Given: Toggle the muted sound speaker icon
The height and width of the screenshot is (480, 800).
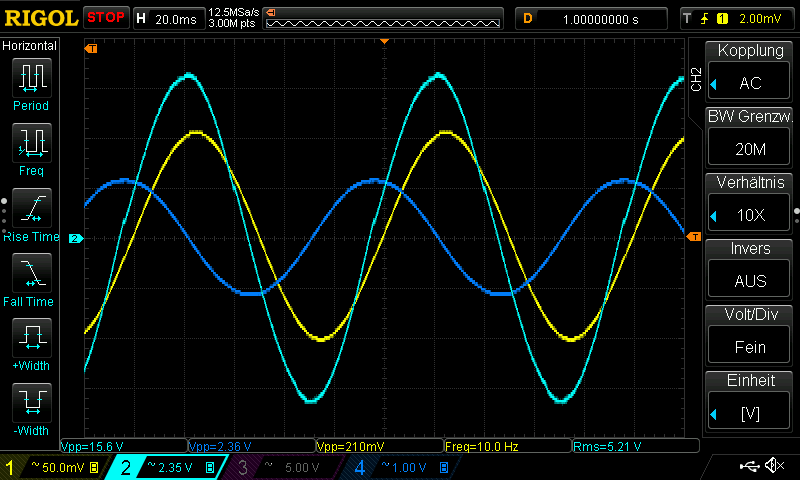Looking at the screenshot, I should pos(774,465).
